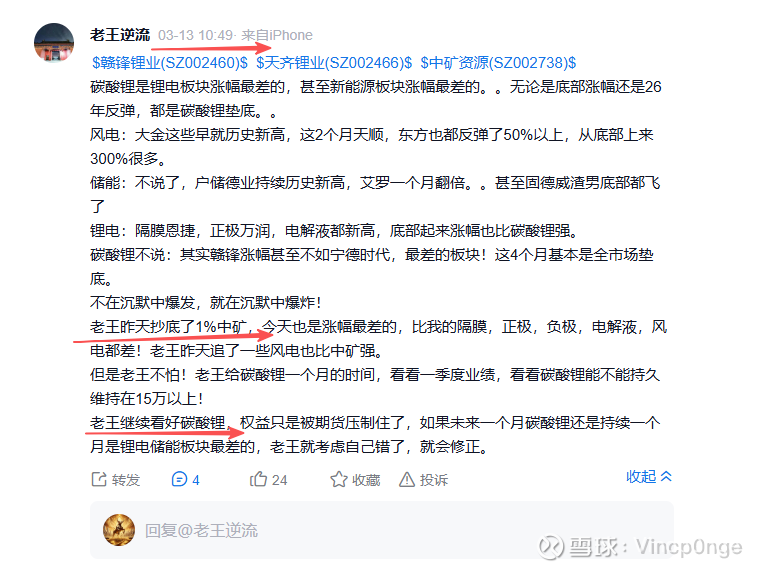Viewport: 764px width, 570px height.
Task: Click the 投诉 text label
Action: tap(434, 480)
